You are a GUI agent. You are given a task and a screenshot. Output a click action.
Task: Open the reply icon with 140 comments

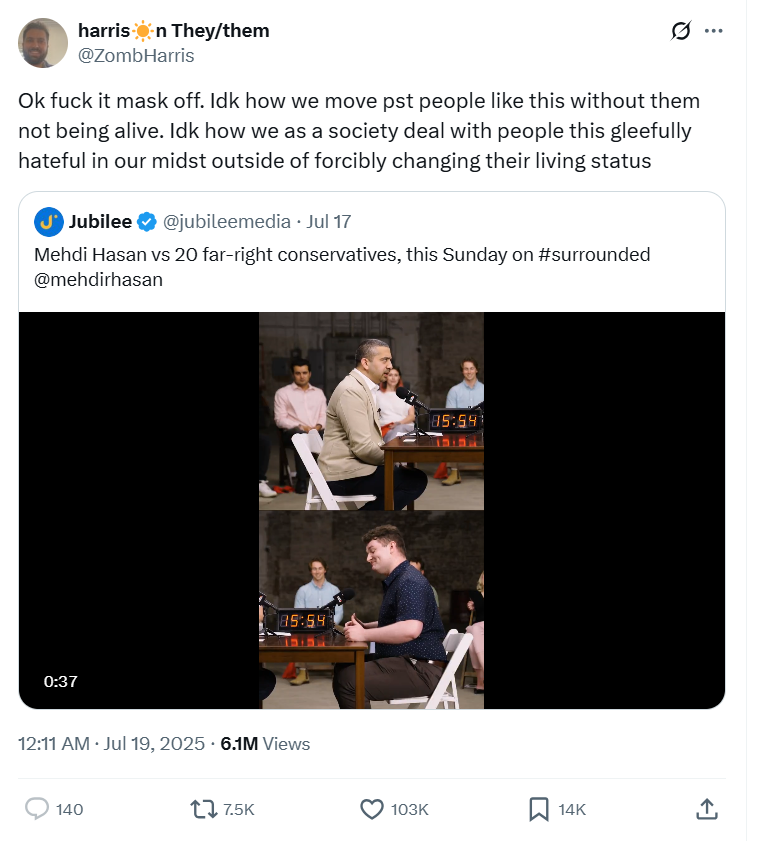pyautogui.click(x=36, y=809)
